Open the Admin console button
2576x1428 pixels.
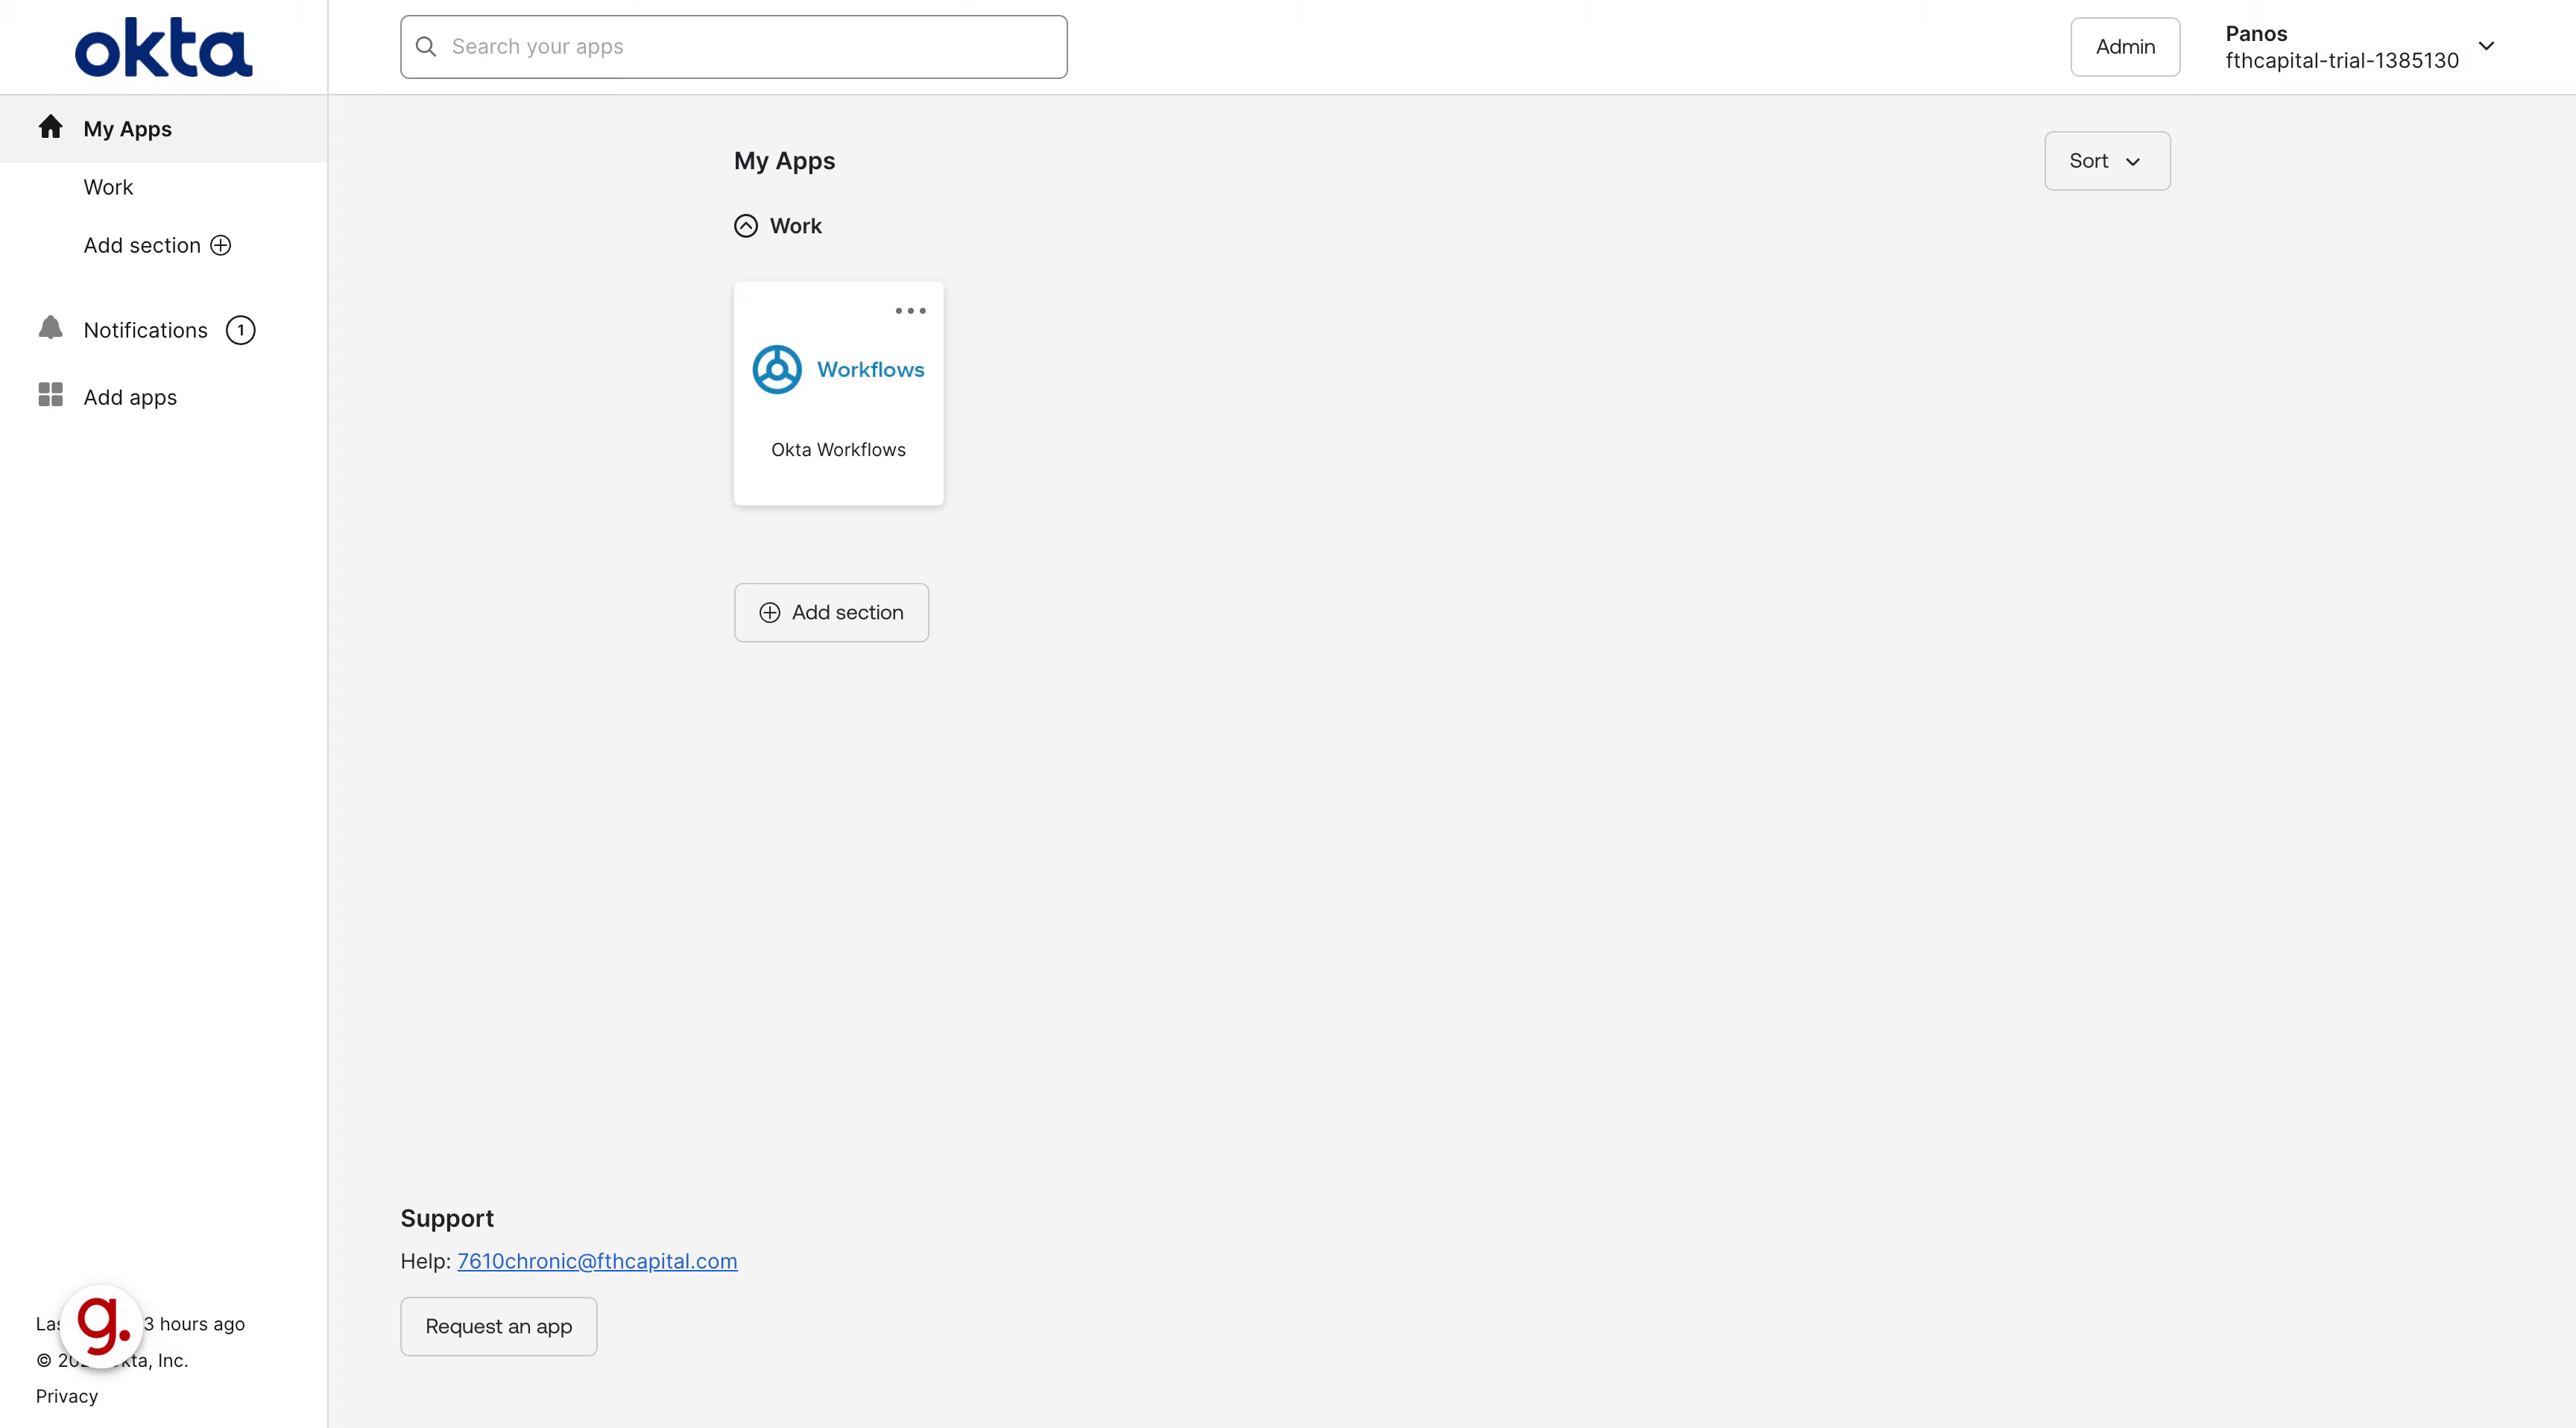click(2125, 47)
